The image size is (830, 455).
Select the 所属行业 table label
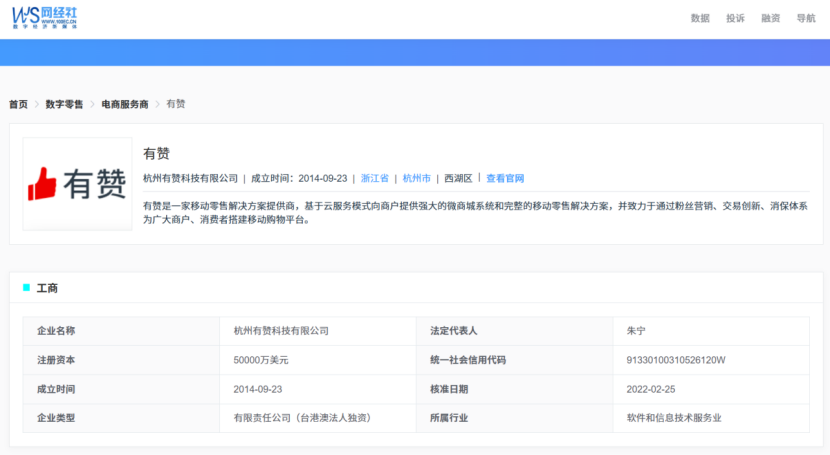click(449, 418)
